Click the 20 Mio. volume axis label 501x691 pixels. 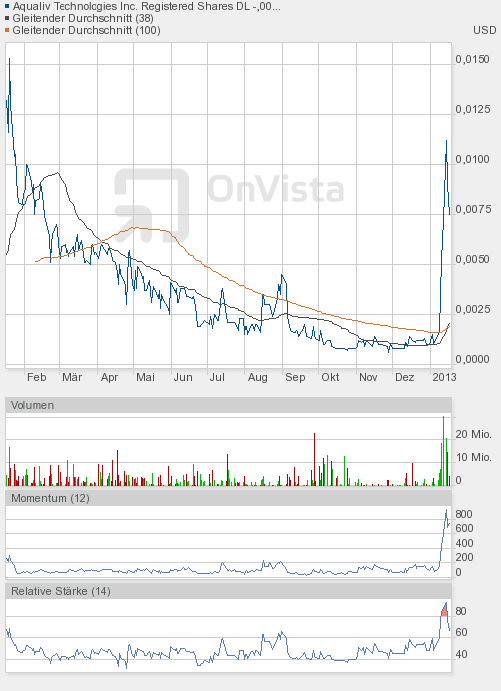(473, 435)
